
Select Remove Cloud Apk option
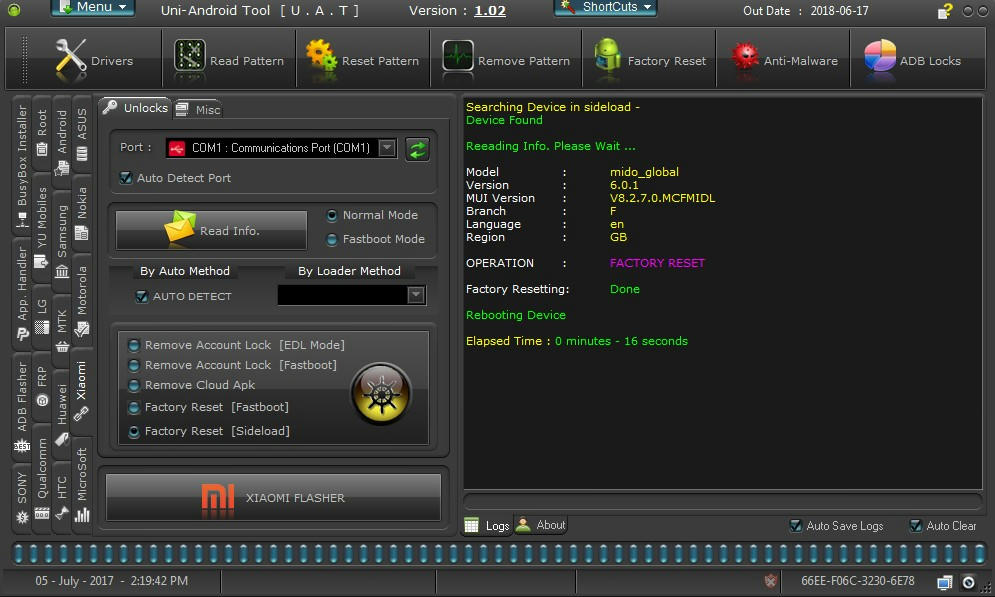(134, 385)
